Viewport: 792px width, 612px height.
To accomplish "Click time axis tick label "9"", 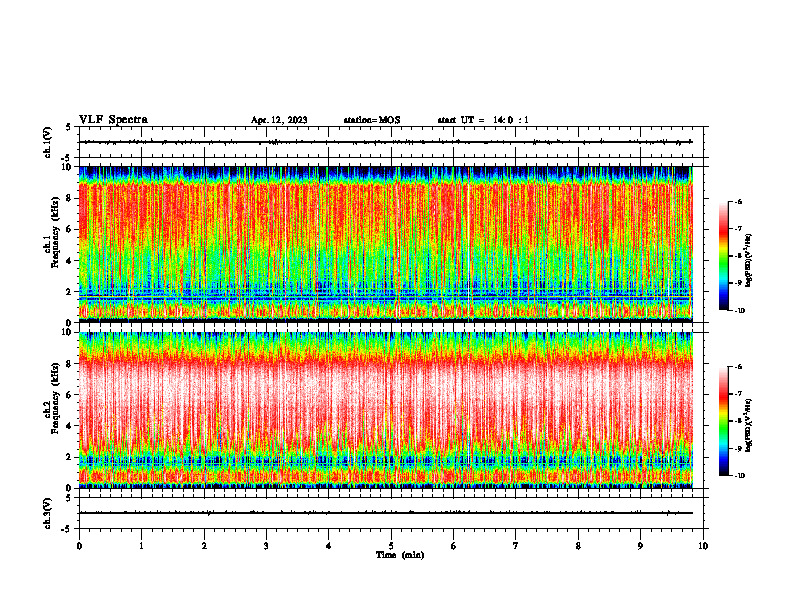I will point(640,546).
